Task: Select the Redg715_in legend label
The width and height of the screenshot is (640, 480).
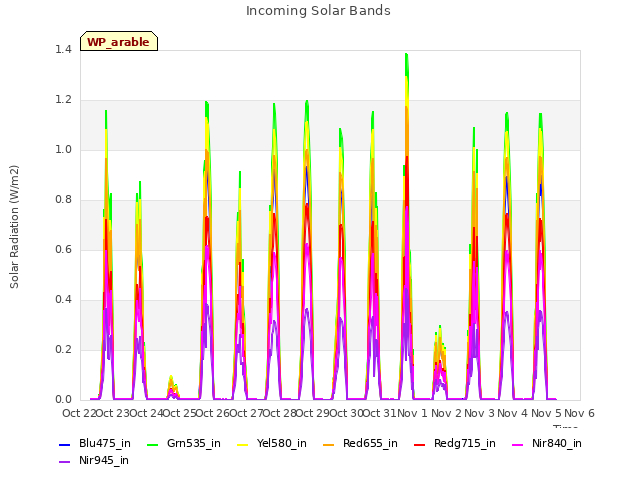Action: 465,444
